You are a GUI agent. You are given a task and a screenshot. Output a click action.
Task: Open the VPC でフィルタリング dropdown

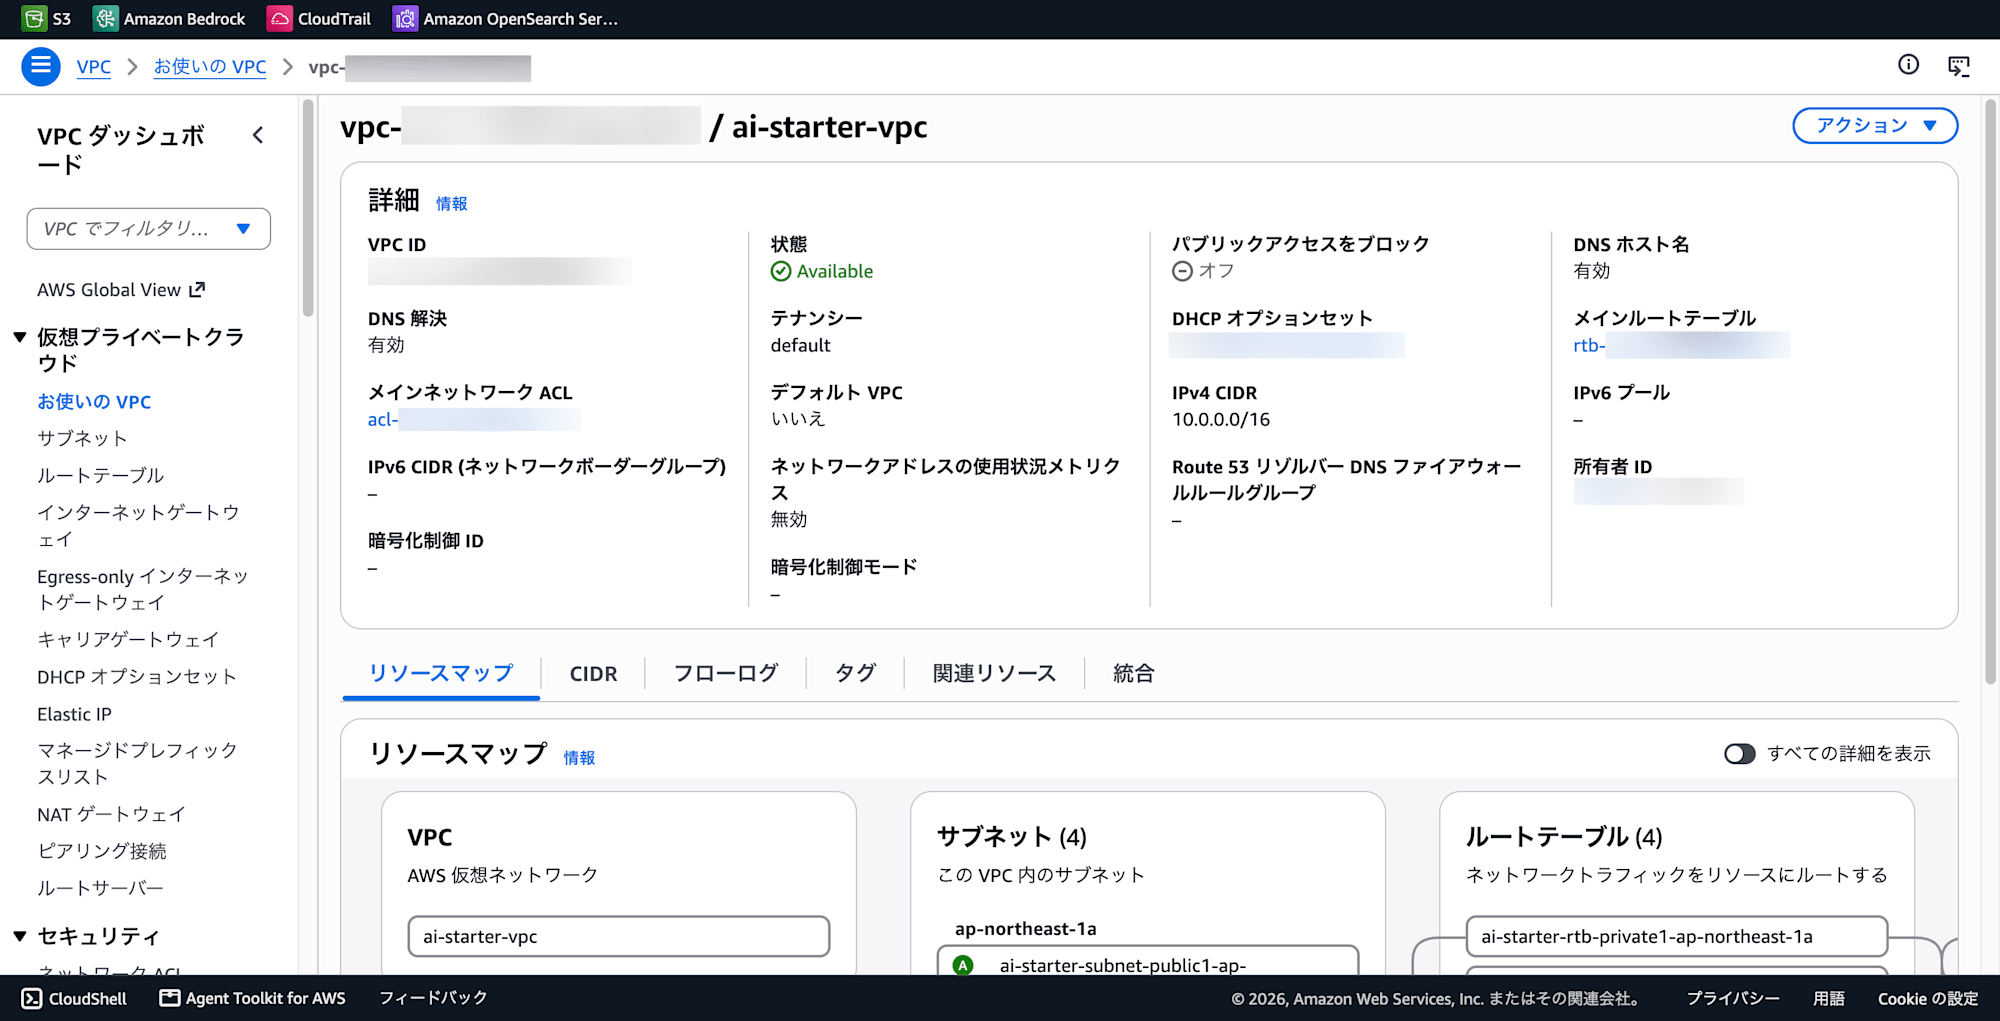pyautogui.click(x=149, y=229)
